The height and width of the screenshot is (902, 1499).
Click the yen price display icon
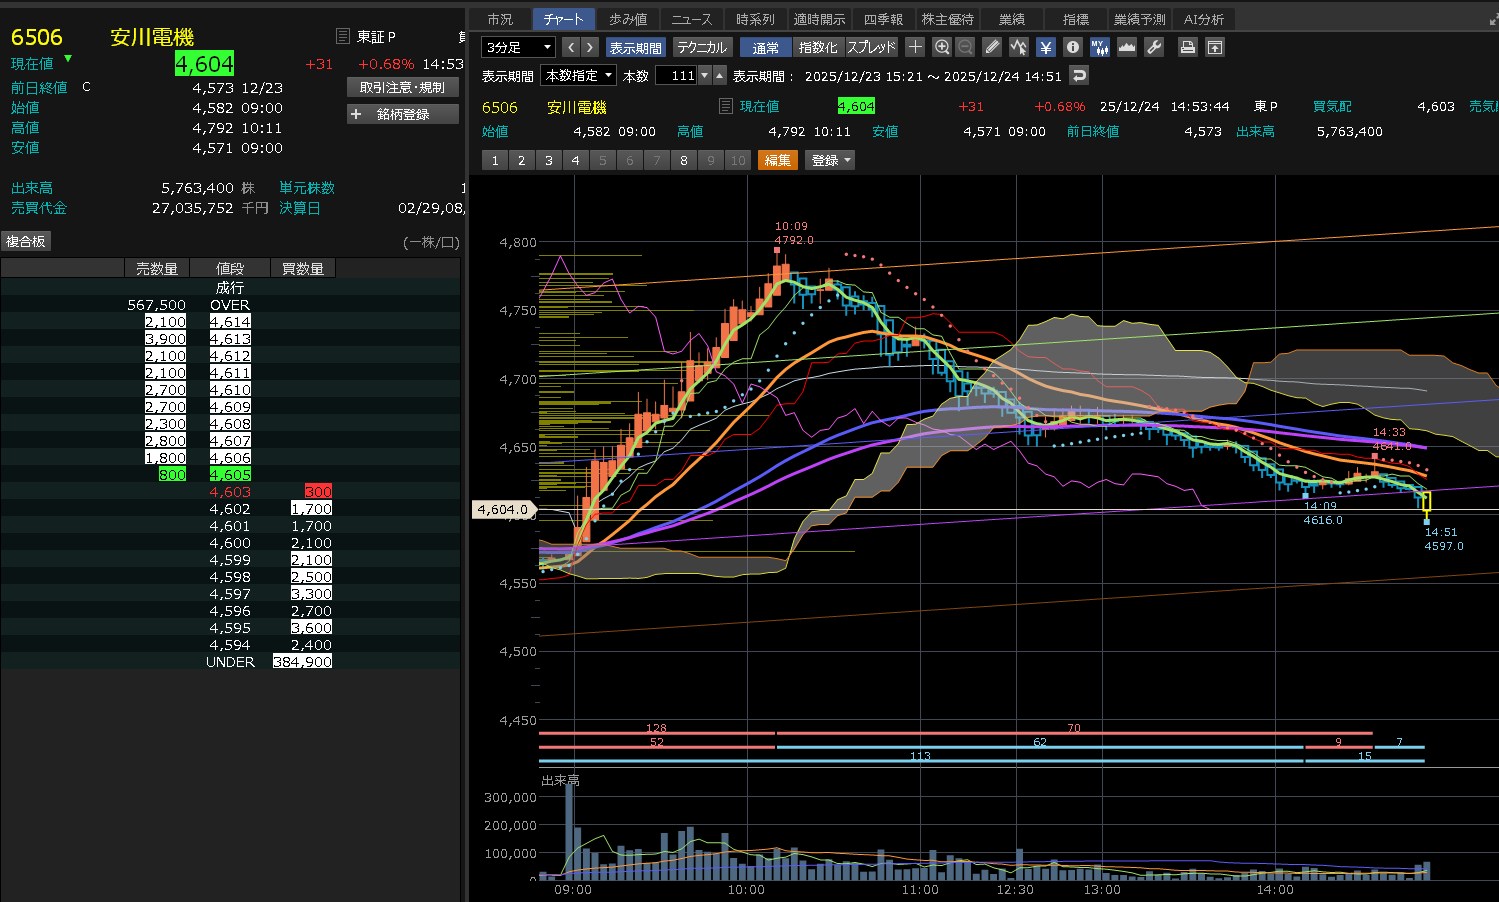point(1046,47)
